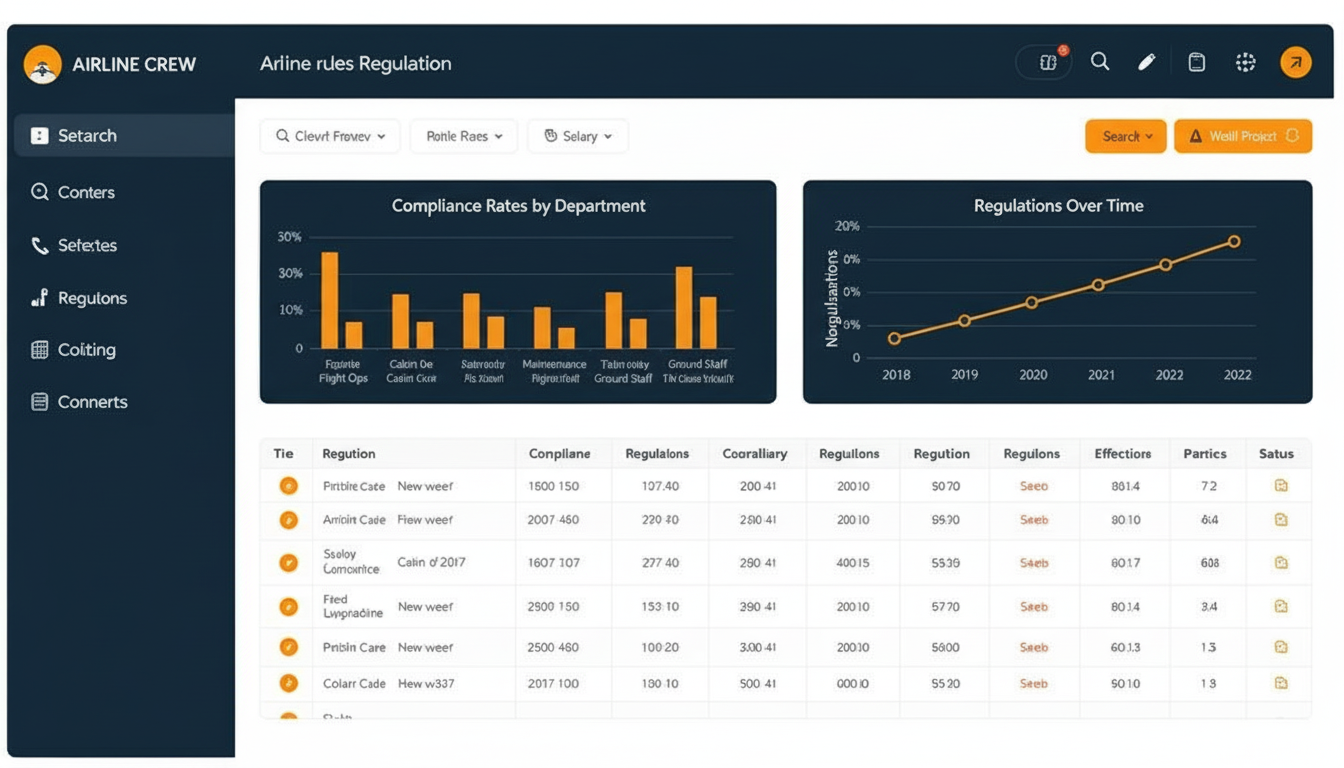This screenshot has height=768, width=1344.
Task: Click the Satus icon in Arricirt Cade row
Action: [x=1281, y=520]
